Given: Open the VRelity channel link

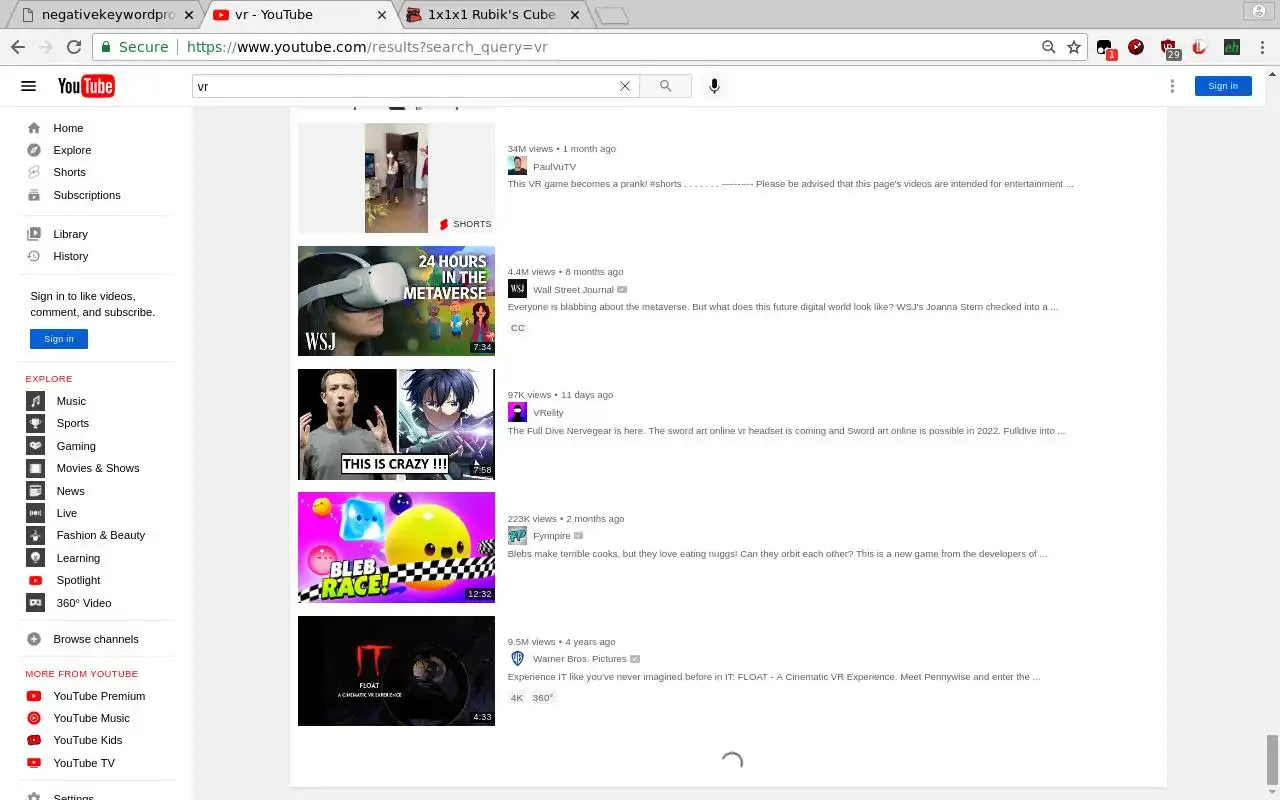Looking at the screenshot, I should tap(548, 413).
